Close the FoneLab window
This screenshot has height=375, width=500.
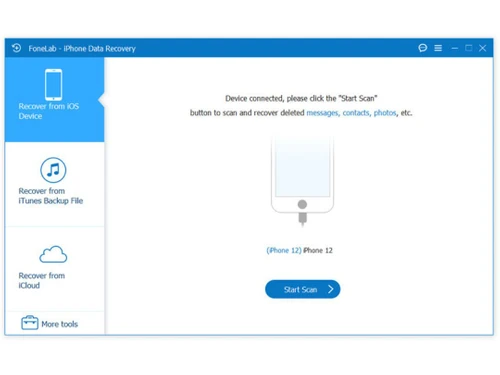[x=482, y=48]
